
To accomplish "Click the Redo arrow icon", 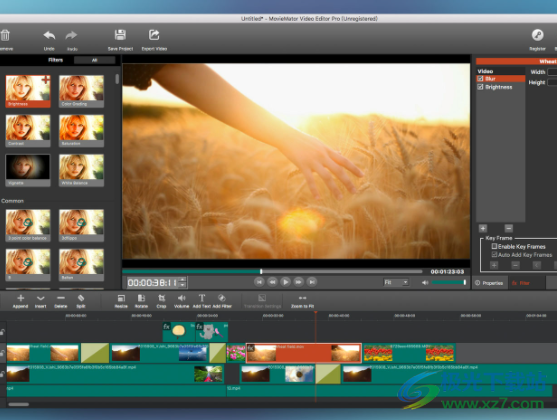I will pyautogui.click(x=71, y=35).
